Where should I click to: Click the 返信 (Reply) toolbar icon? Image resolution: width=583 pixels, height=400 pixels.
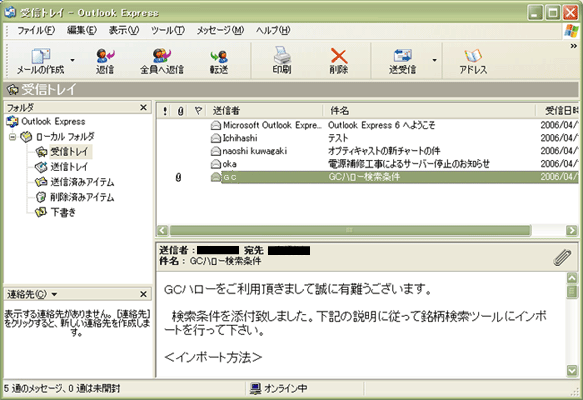click(105, 56)
